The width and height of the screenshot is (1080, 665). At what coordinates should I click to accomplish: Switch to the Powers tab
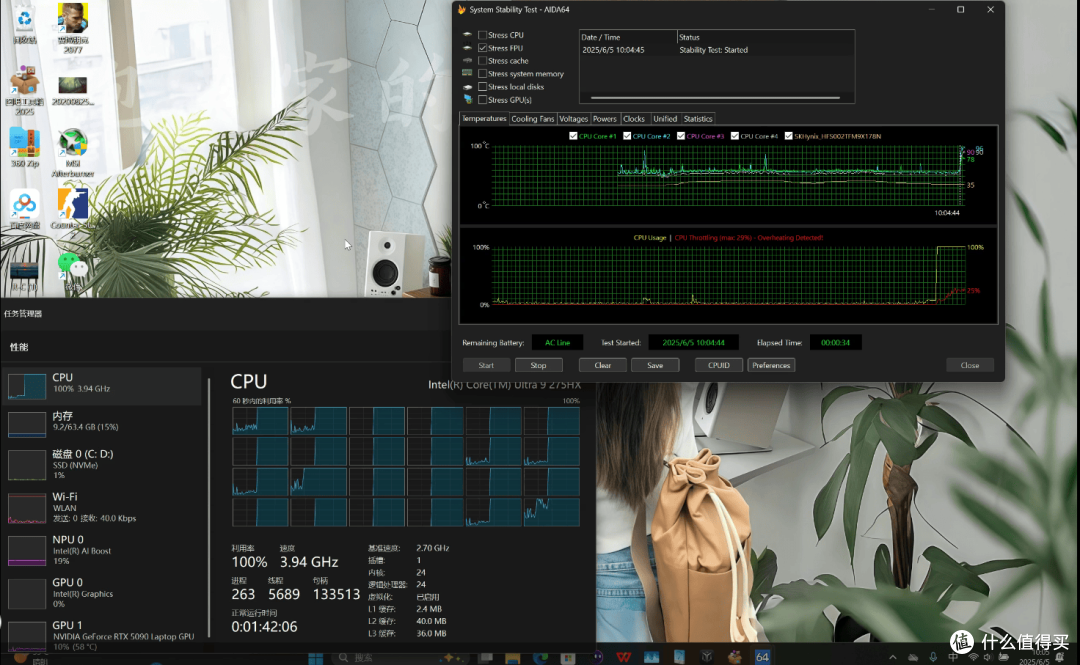pyautogui.click(x=605, y=119)
